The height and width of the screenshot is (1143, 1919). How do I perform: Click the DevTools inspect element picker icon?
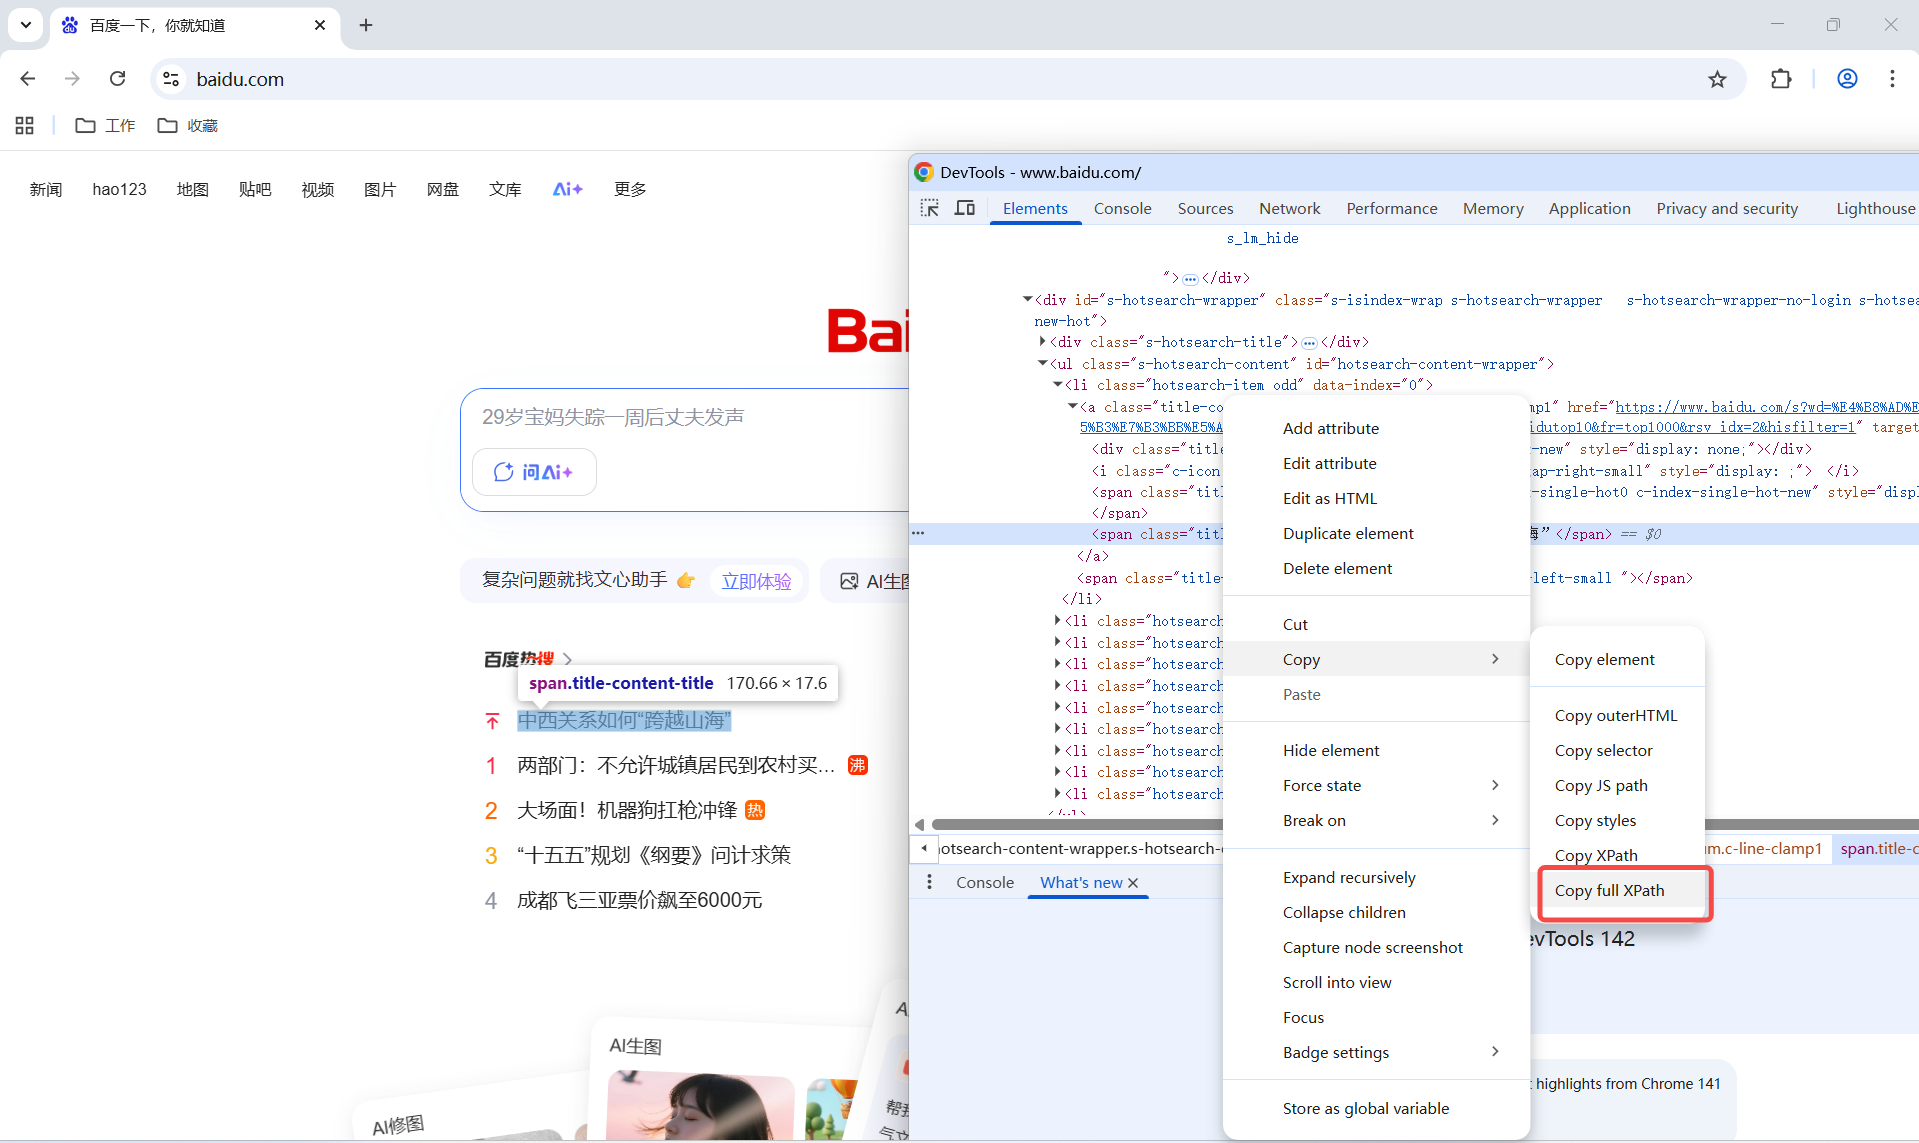(x=930, y=208)
